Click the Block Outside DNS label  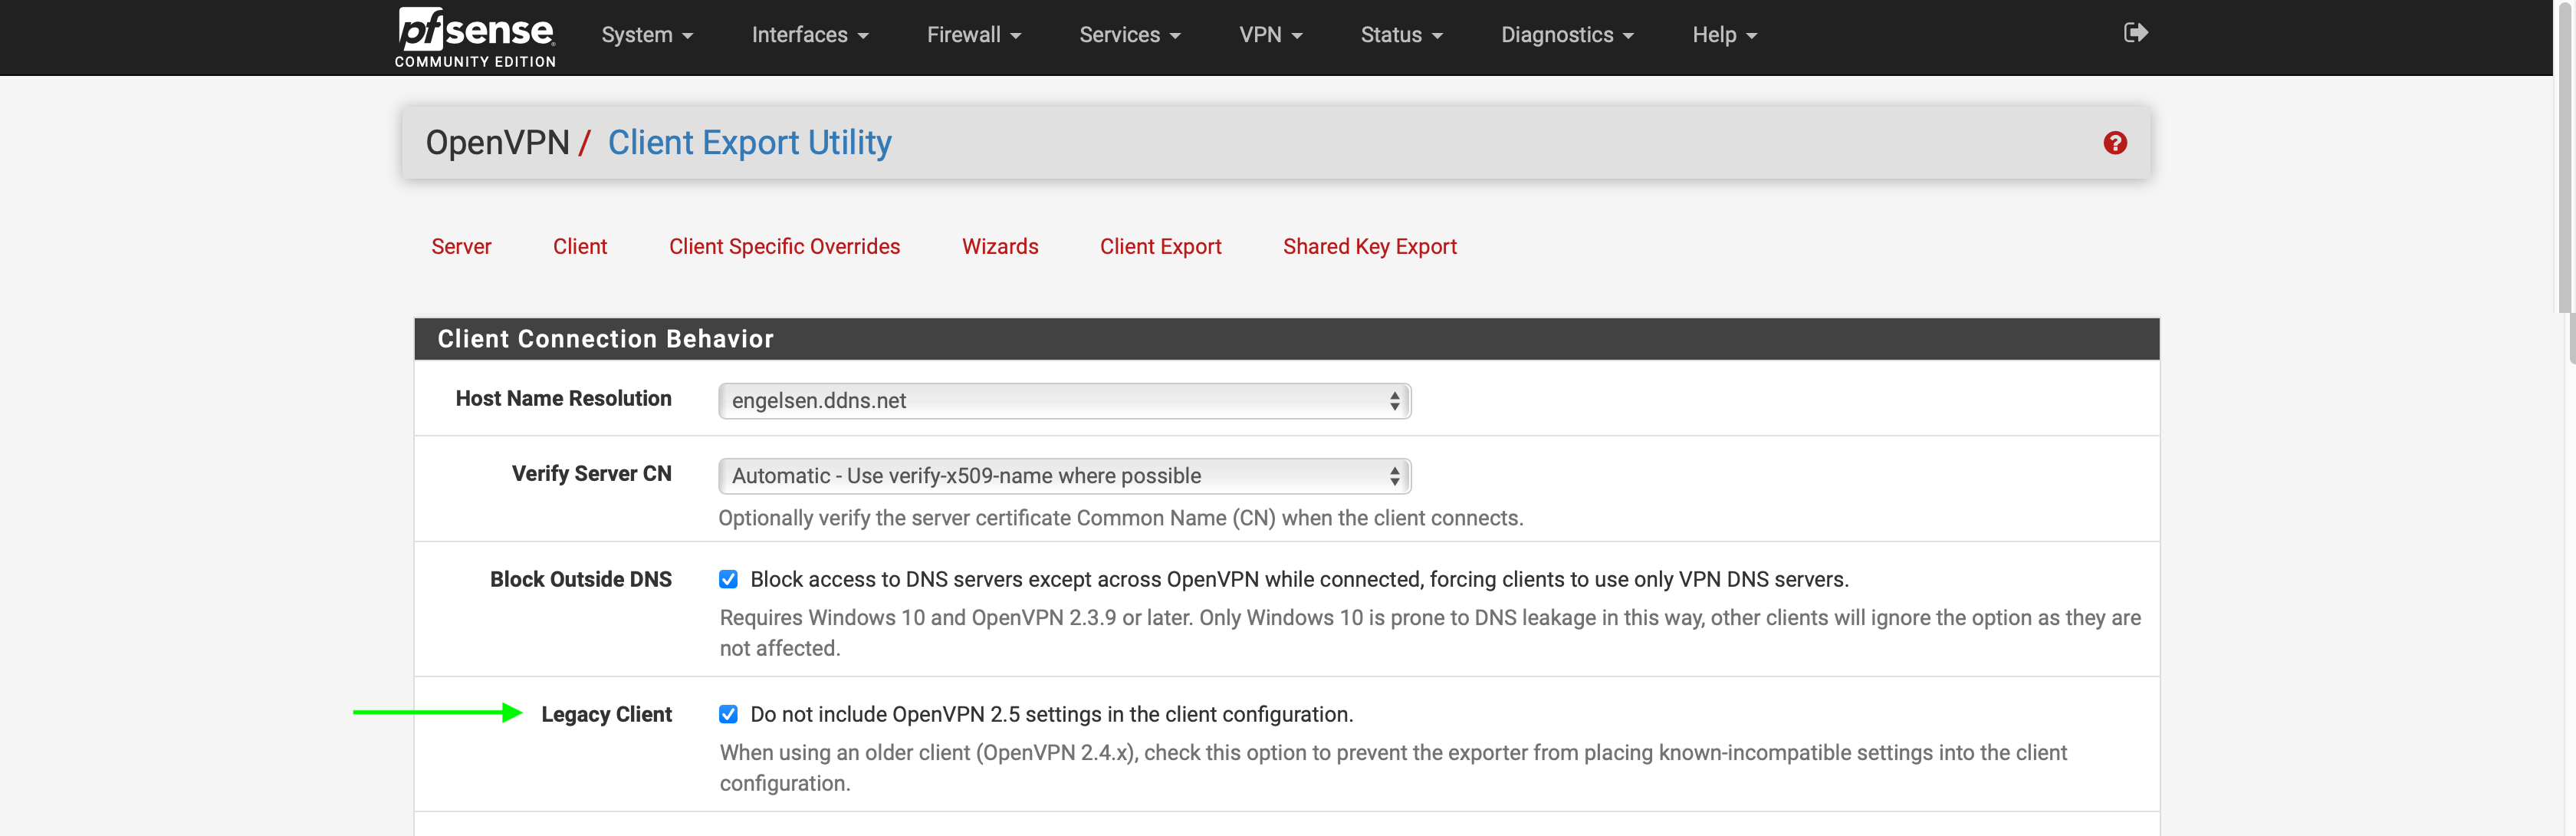tap(580, 580)
